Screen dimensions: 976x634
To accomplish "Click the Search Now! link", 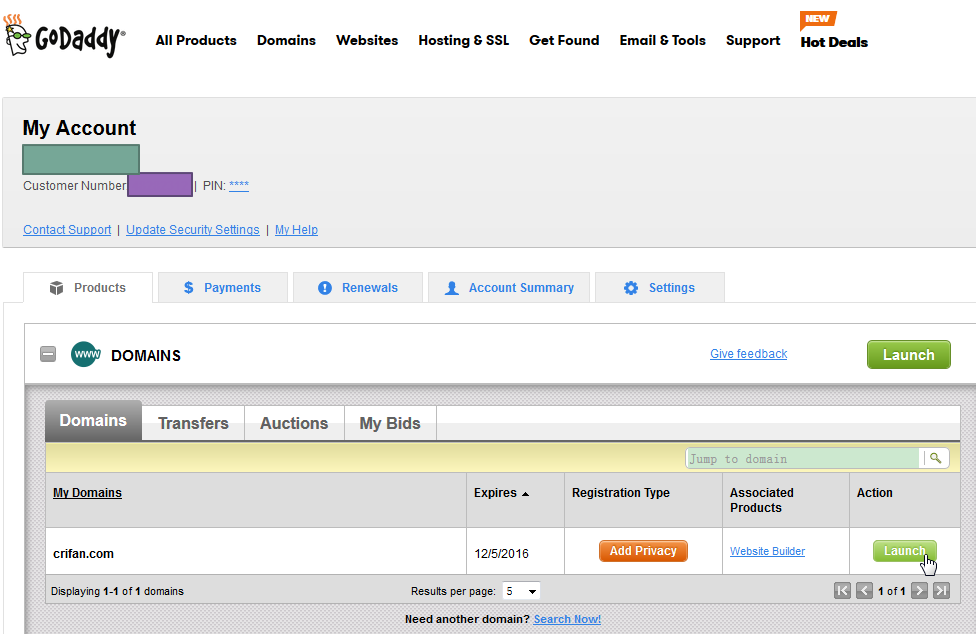I will (x=567, y=619).
